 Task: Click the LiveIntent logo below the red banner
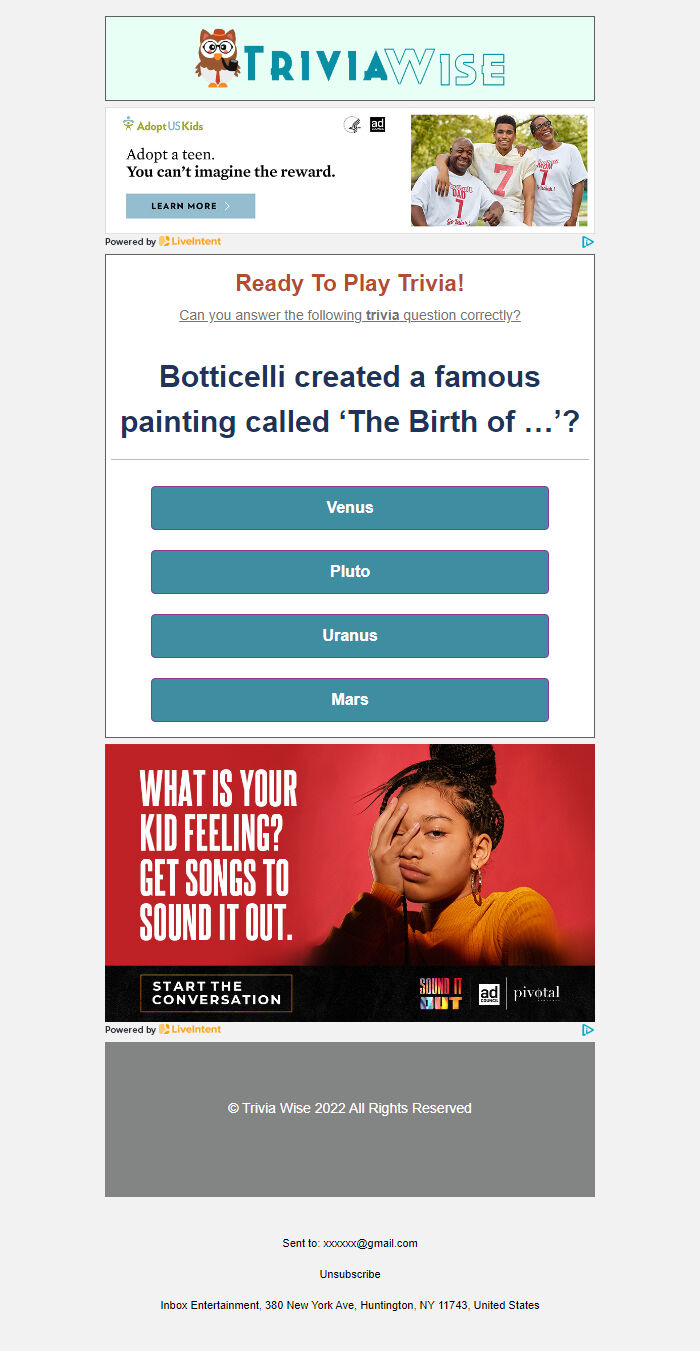point(190,1030)
